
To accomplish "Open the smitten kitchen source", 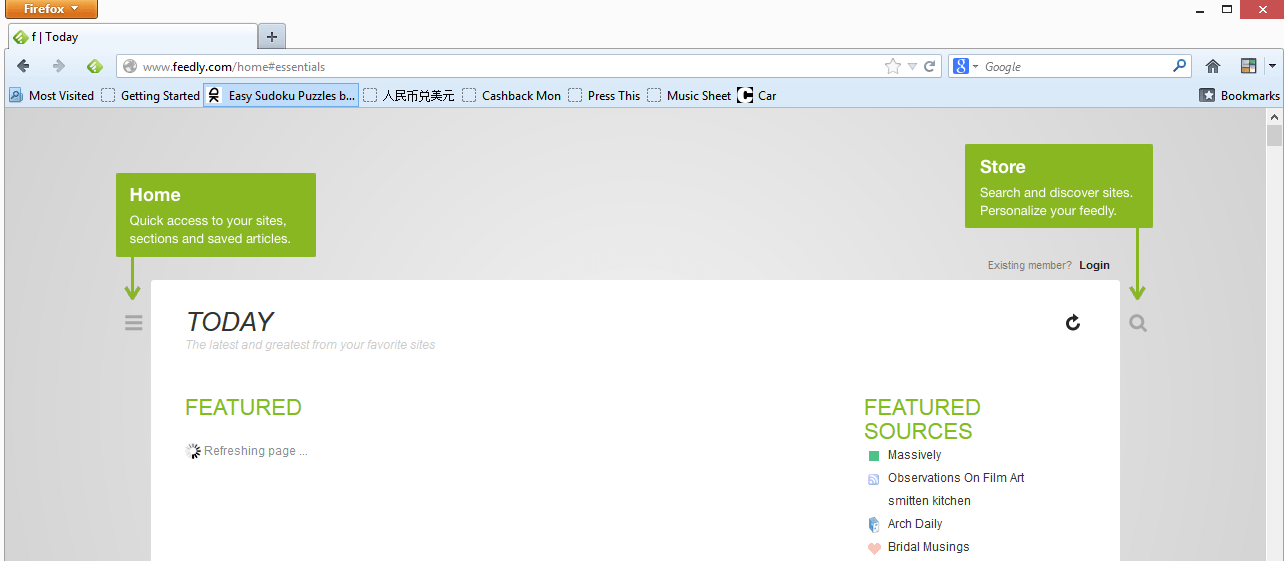I will point(929,501).
